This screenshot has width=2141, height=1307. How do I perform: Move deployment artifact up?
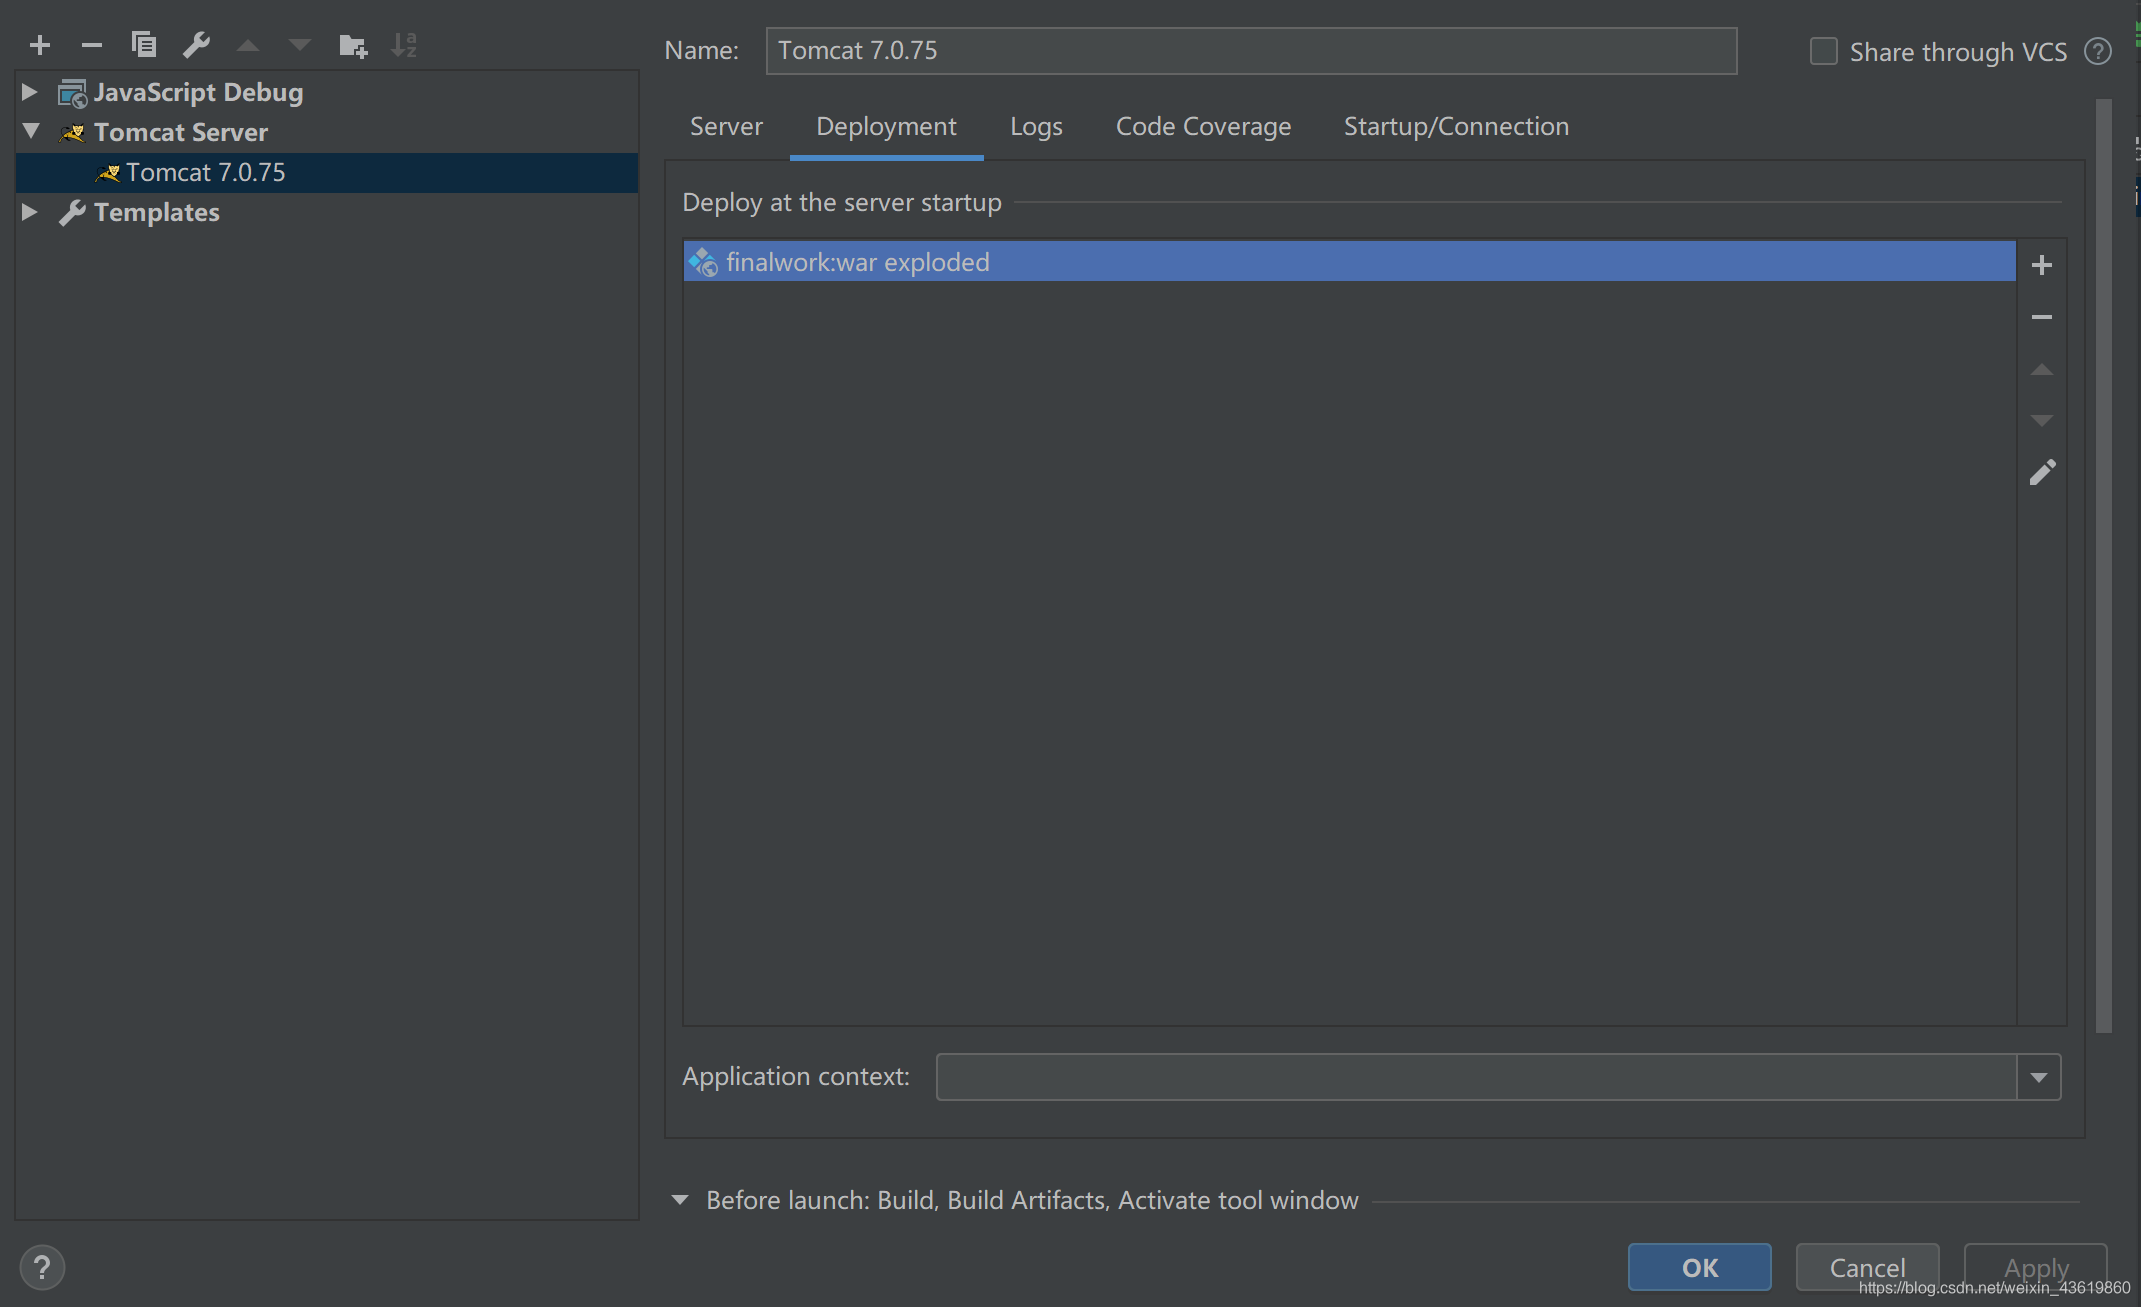2042,370
